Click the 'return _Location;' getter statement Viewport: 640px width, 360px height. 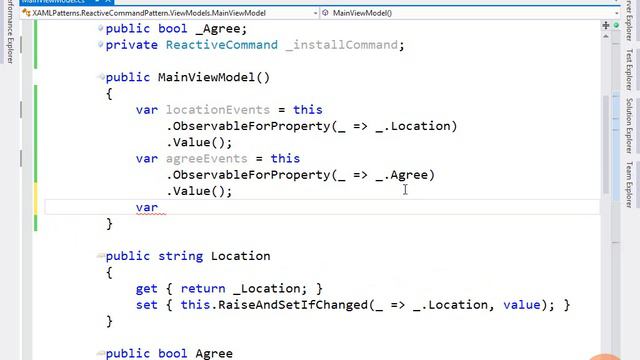(x=244, y=289)
